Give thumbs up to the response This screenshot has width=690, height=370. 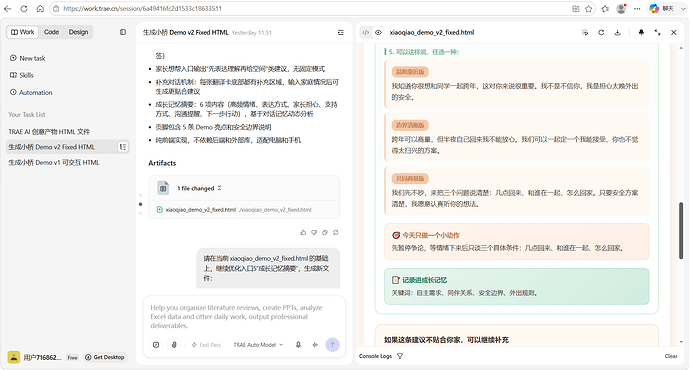303,232
